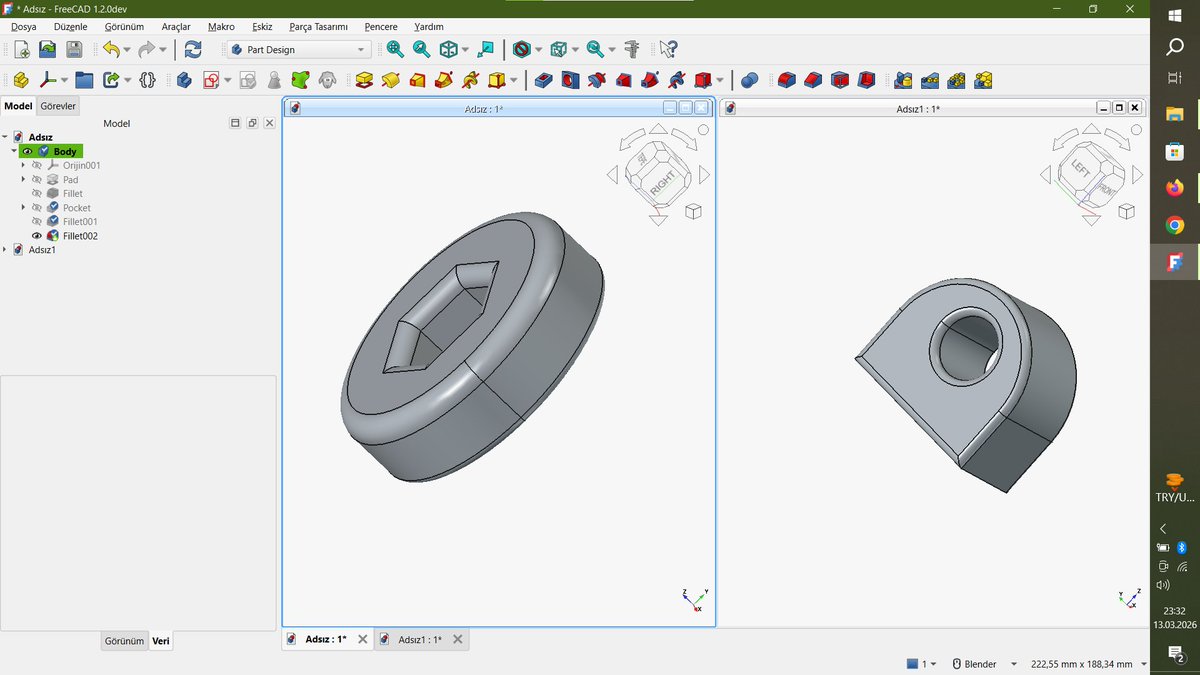Select the Body item in tree
This screenshot has width=1200, height=675.
click(x=65, y=151)
